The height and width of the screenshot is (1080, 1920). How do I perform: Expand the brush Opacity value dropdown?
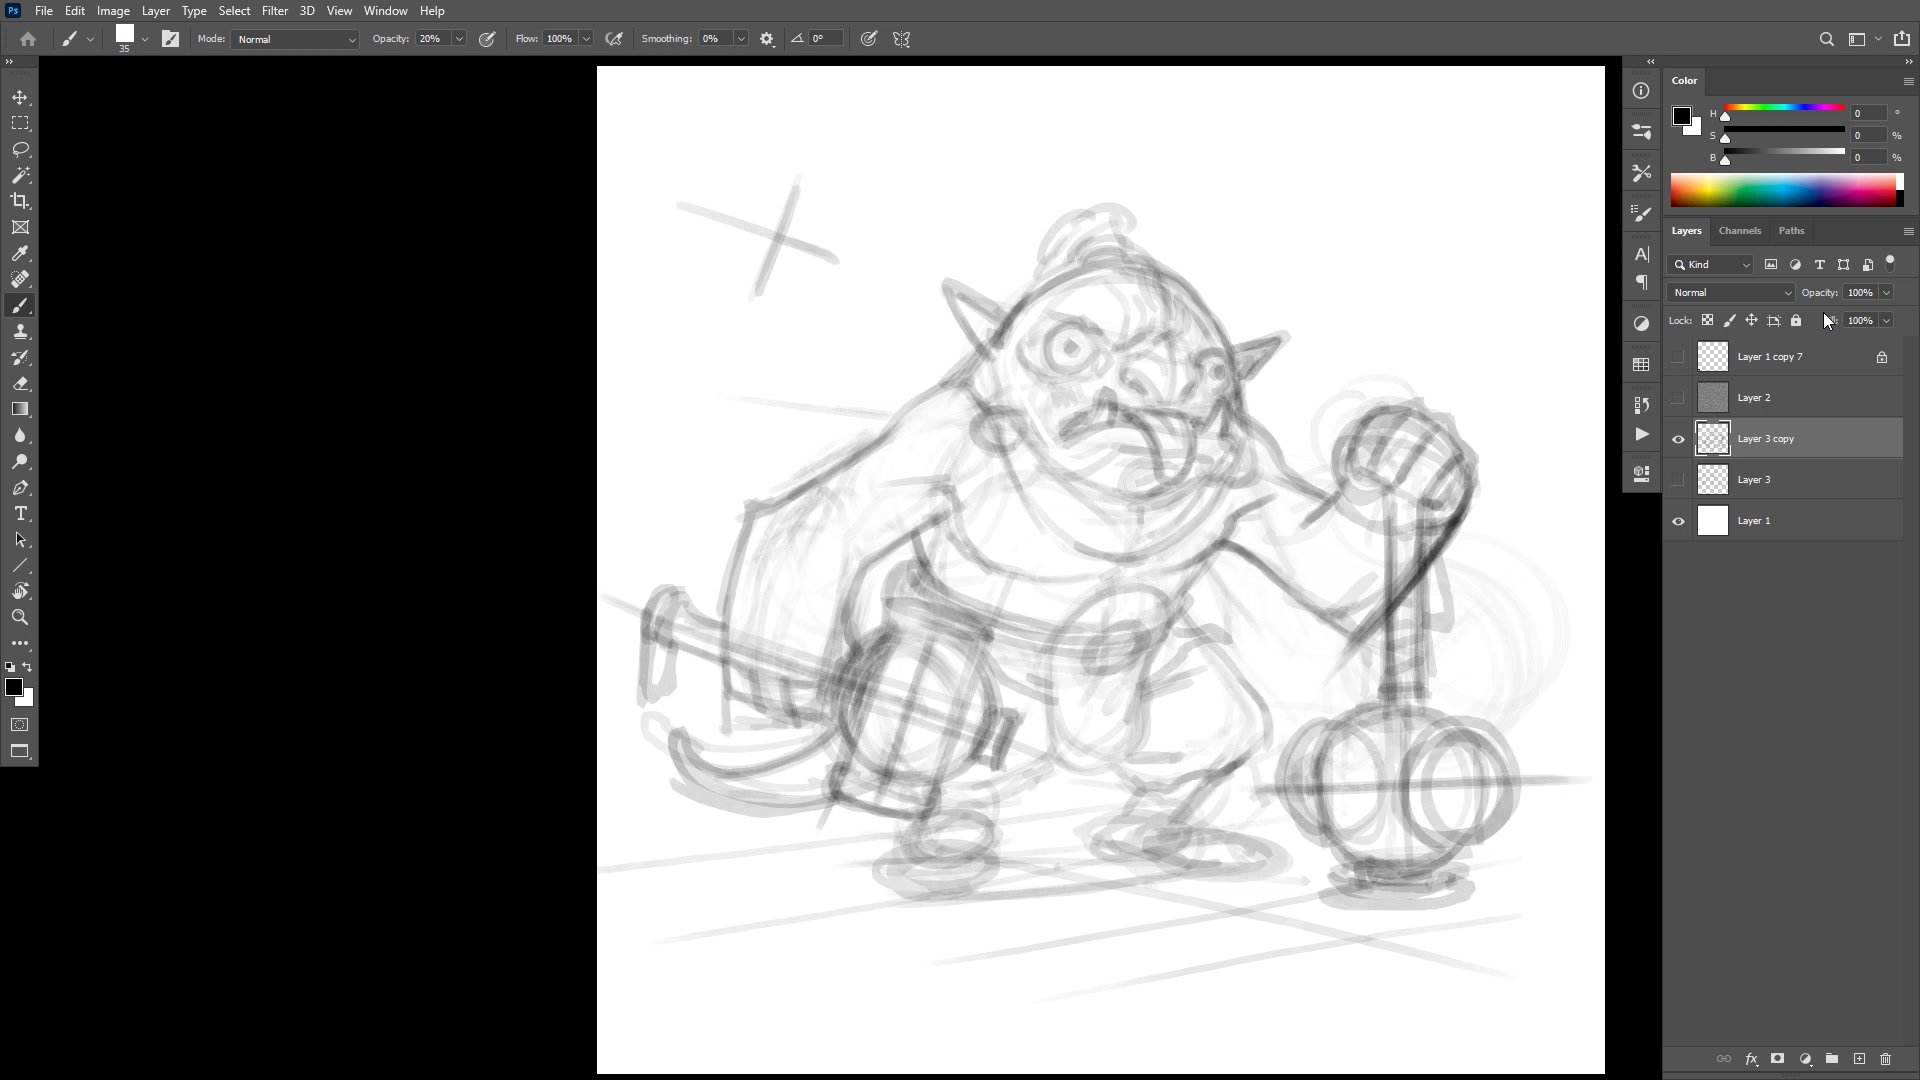[459, 39]
